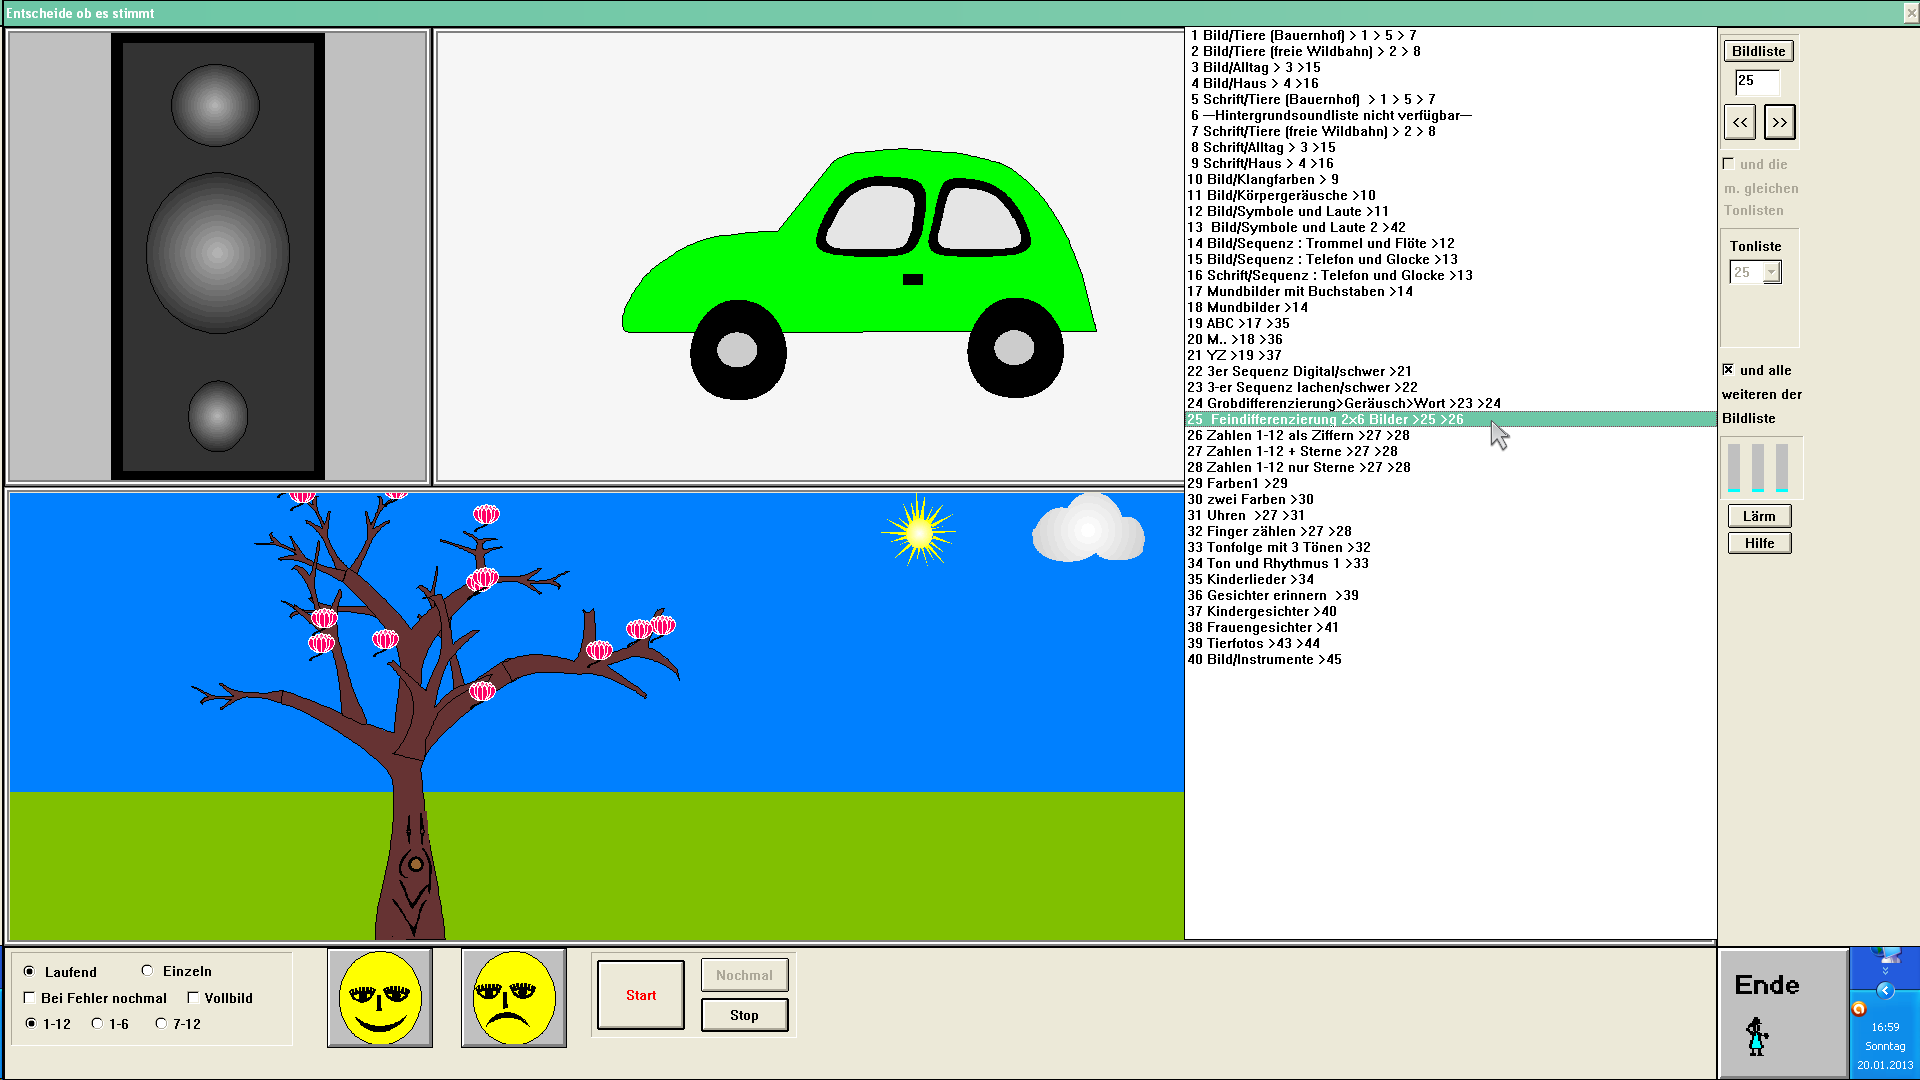Check the Bei Fehler nochmal option
The width and height of the screenshot is (1920, 1080).
(30, 997)
